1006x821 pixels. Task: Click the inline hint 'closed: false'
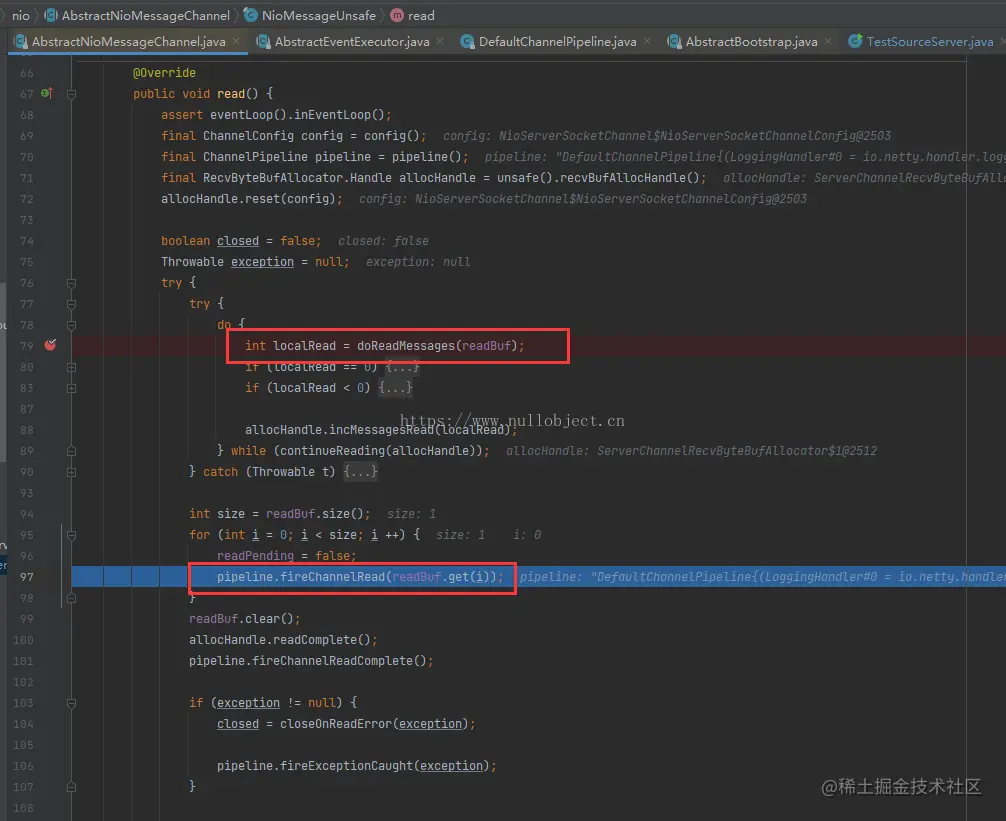(x=383, y=241)
